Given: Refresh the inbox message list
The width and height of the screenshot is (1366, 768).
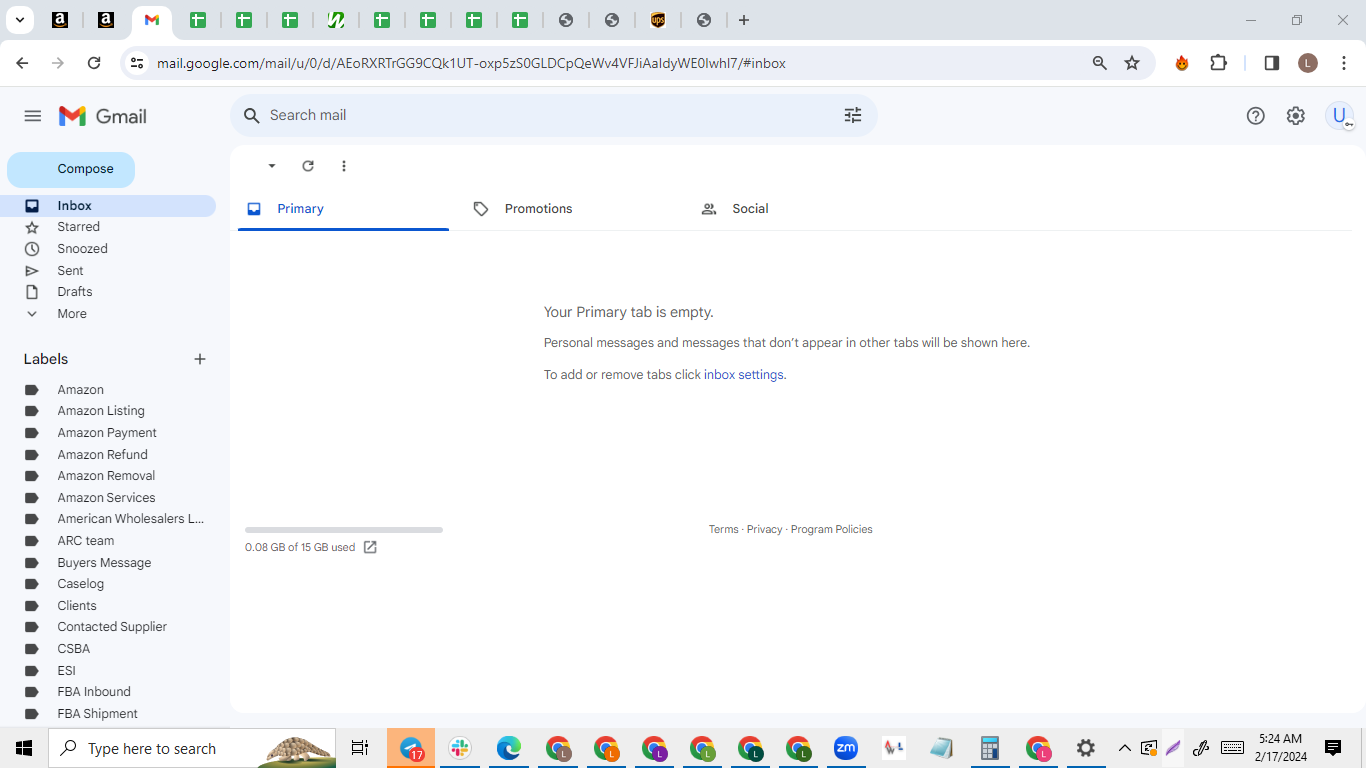Looking at the screenshot, I should coord(308,166).
